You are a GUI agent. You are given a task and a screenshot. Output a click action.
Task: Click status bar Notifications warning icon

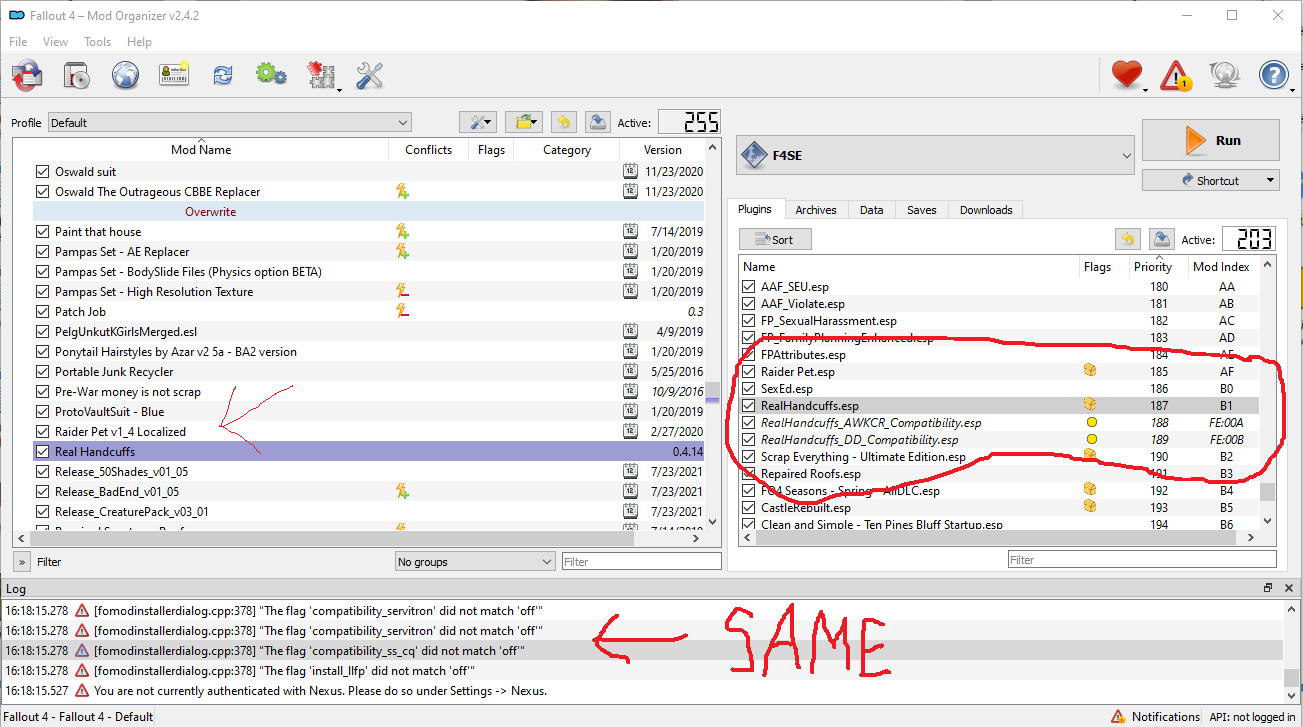click(x=1117, y=716)
